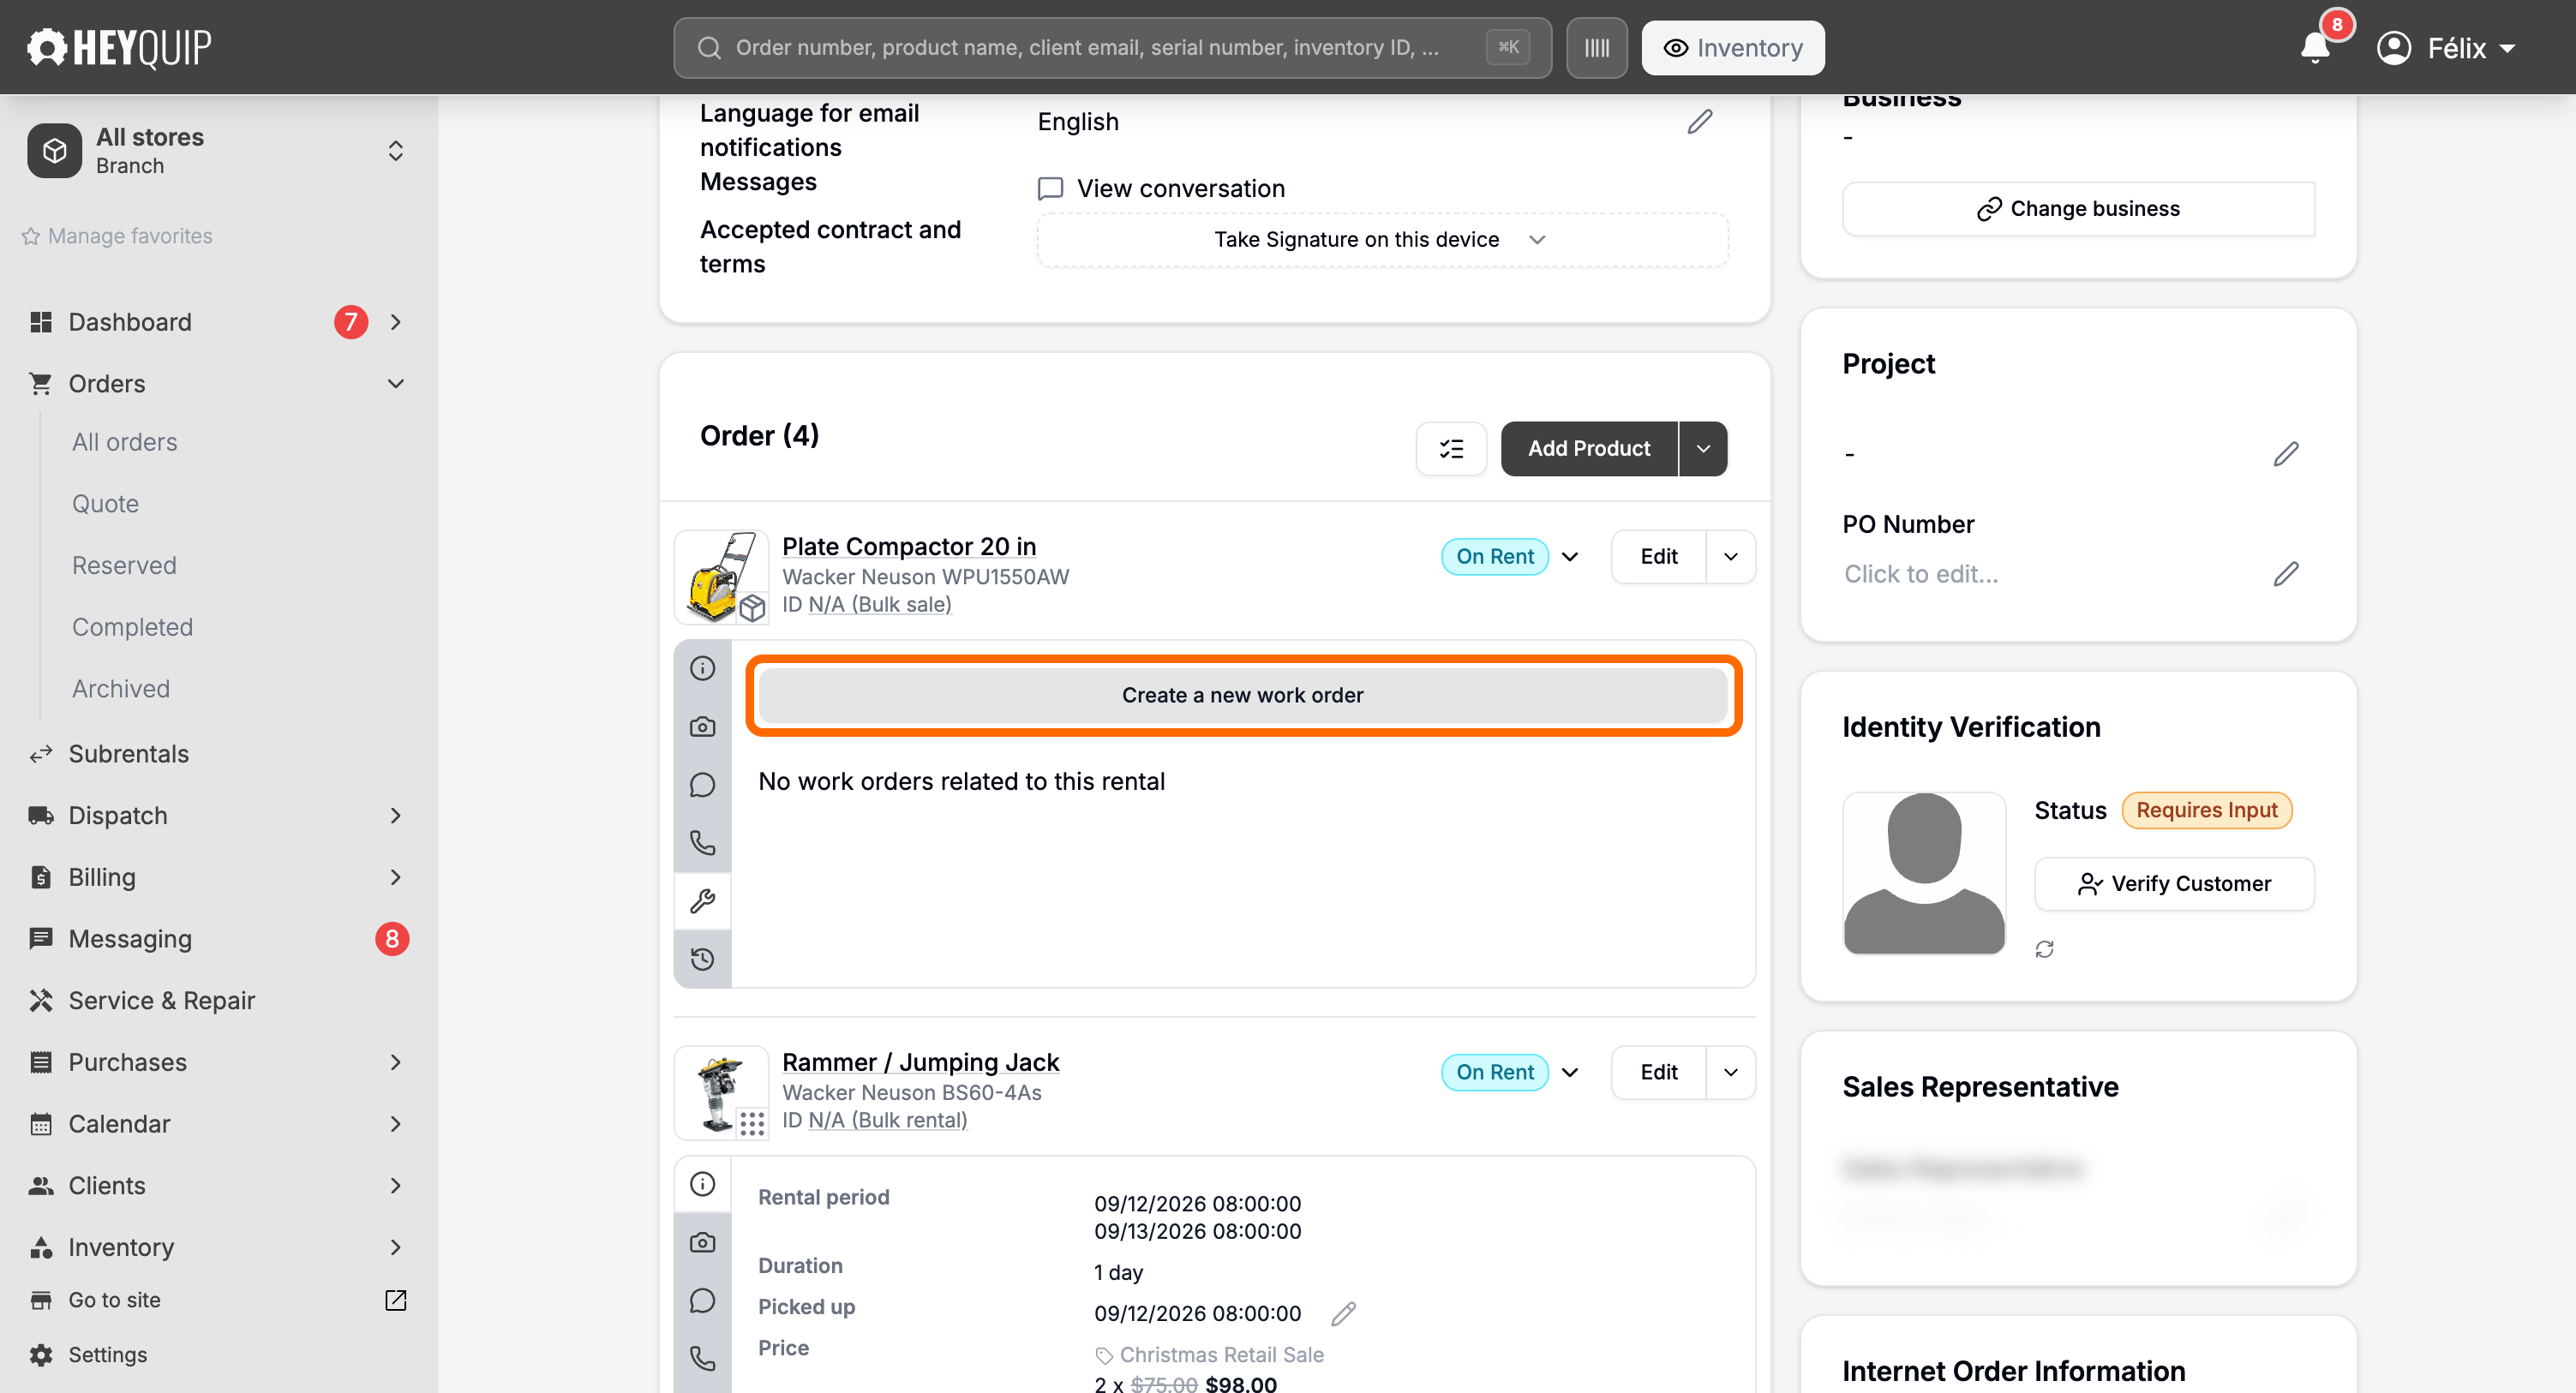Viewport: 2576px width, 1393px height.
Task: Open Take Signature on this device dropdown
Action: coord(1382,240)
